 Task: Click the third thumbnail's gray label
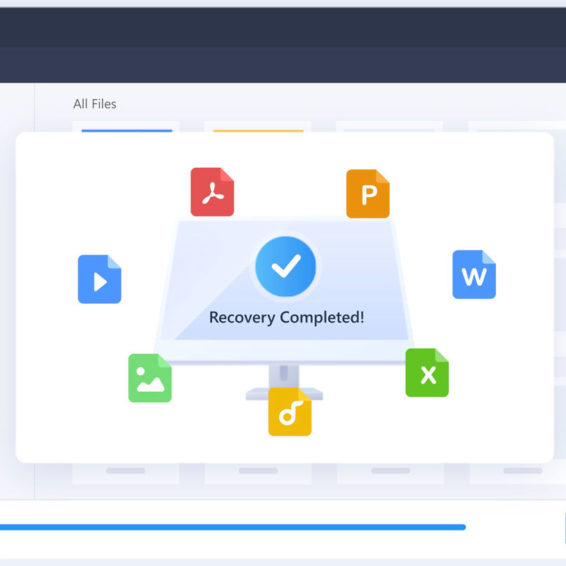(x=391, y=470)
